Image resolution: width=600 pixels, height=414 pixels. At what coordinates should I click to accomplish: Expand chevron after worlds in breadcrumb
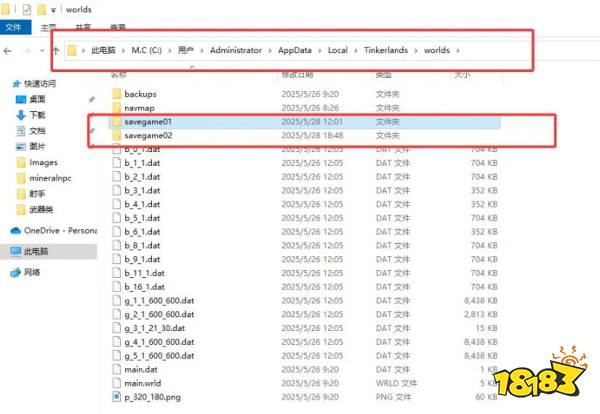tap(458, 51)
